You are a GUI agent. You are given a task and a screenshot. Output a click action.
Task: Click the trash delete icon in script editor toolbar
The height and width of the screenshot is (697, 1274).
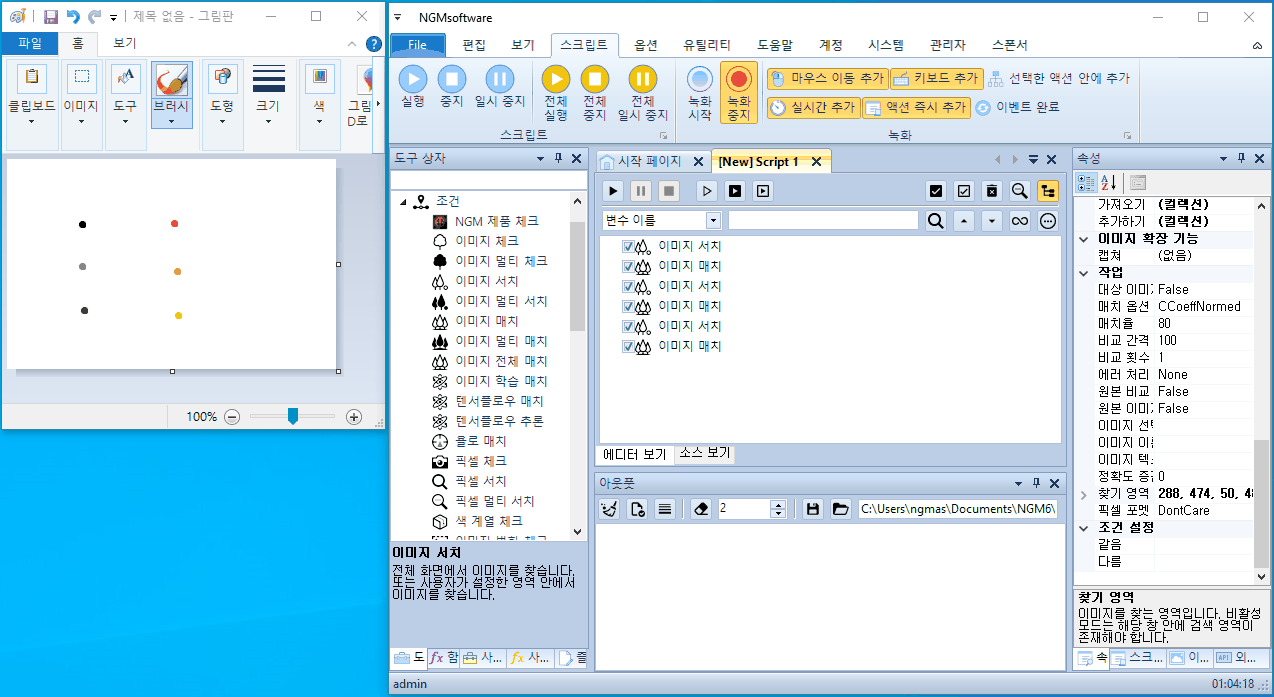click(x=991, y=190)
